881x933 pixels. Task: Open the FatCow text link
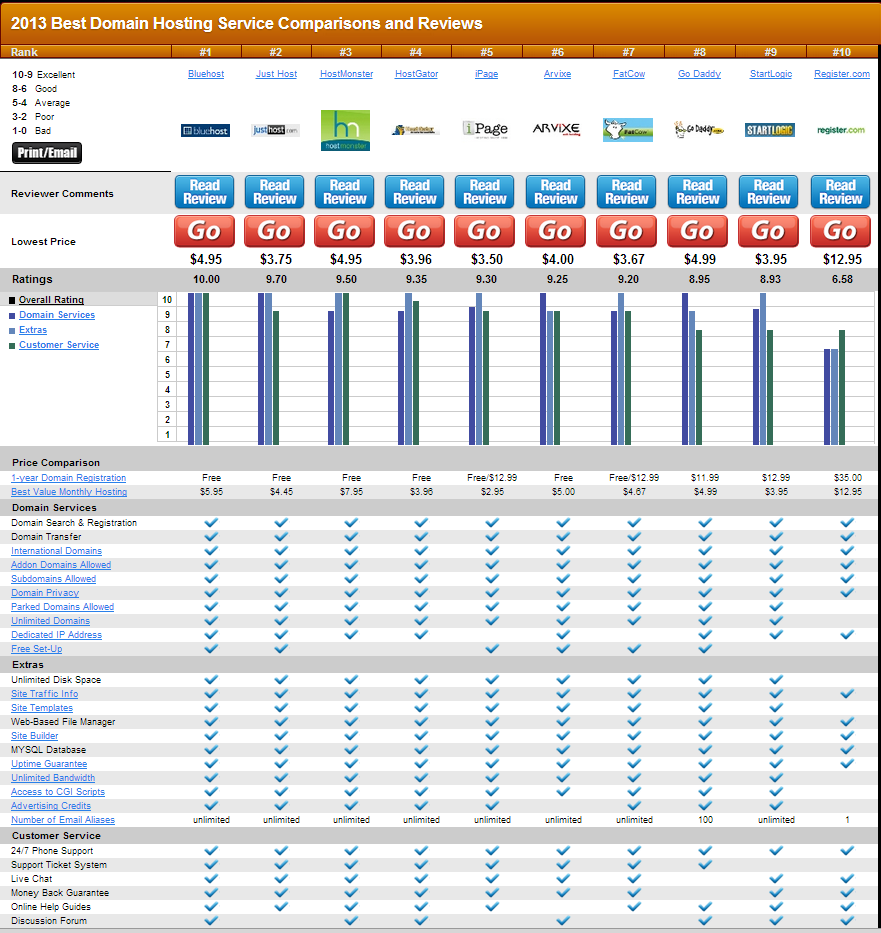629,74
